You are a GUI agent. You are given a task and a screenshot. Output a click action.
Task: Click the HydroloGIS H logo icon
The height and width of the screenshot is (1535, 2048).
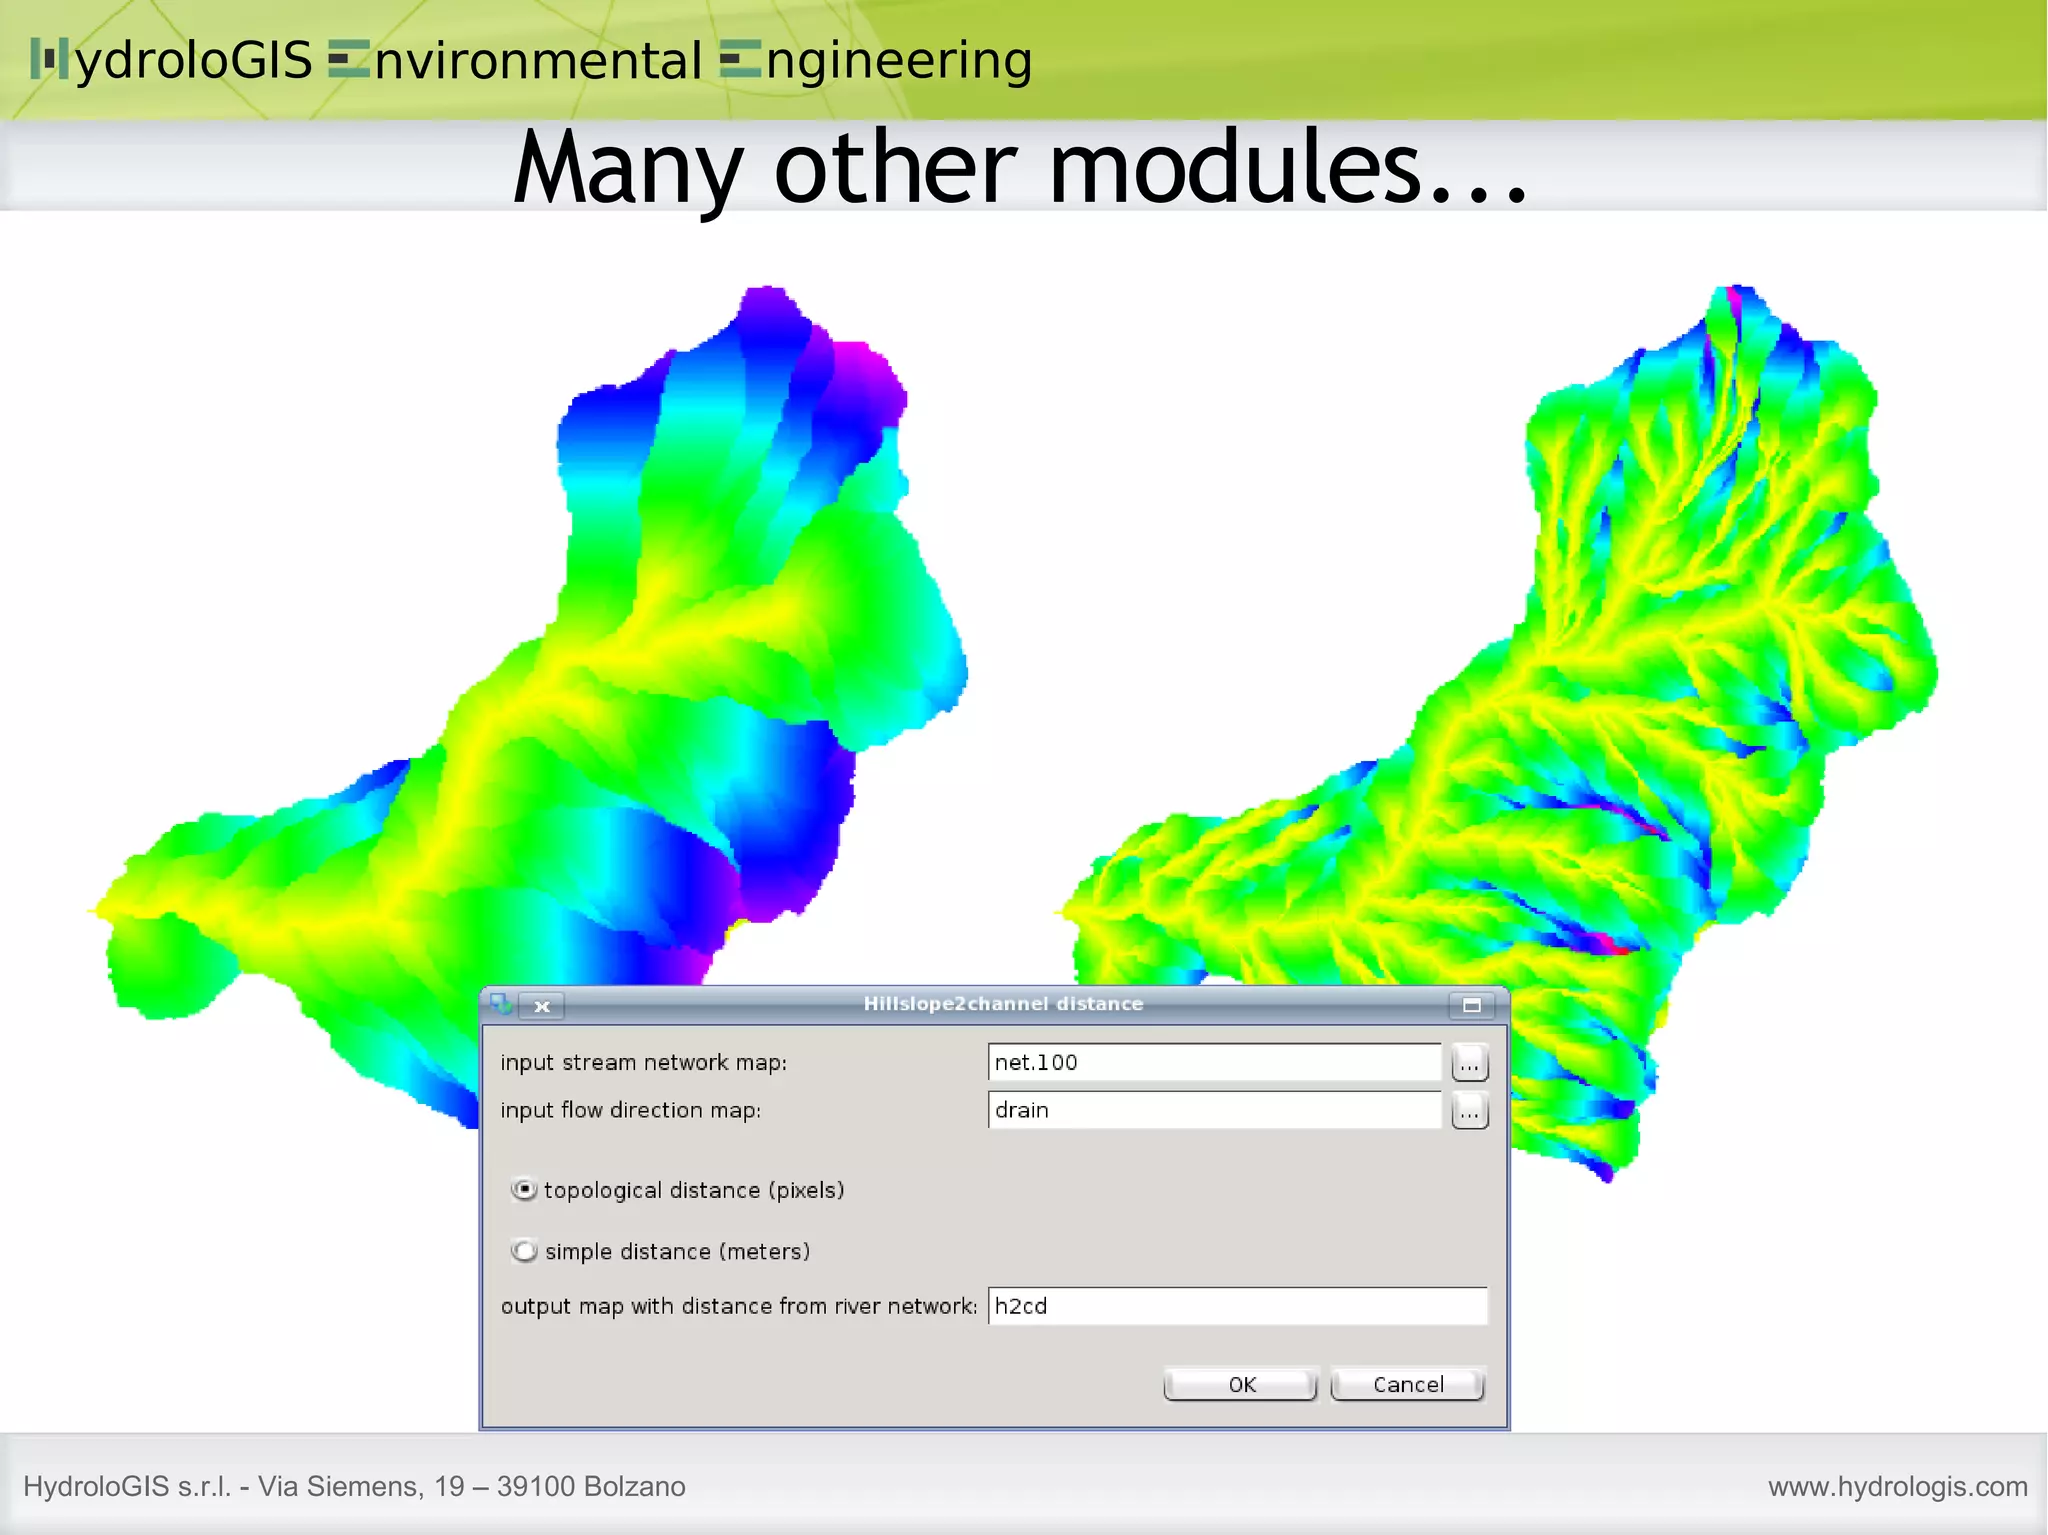49,59
